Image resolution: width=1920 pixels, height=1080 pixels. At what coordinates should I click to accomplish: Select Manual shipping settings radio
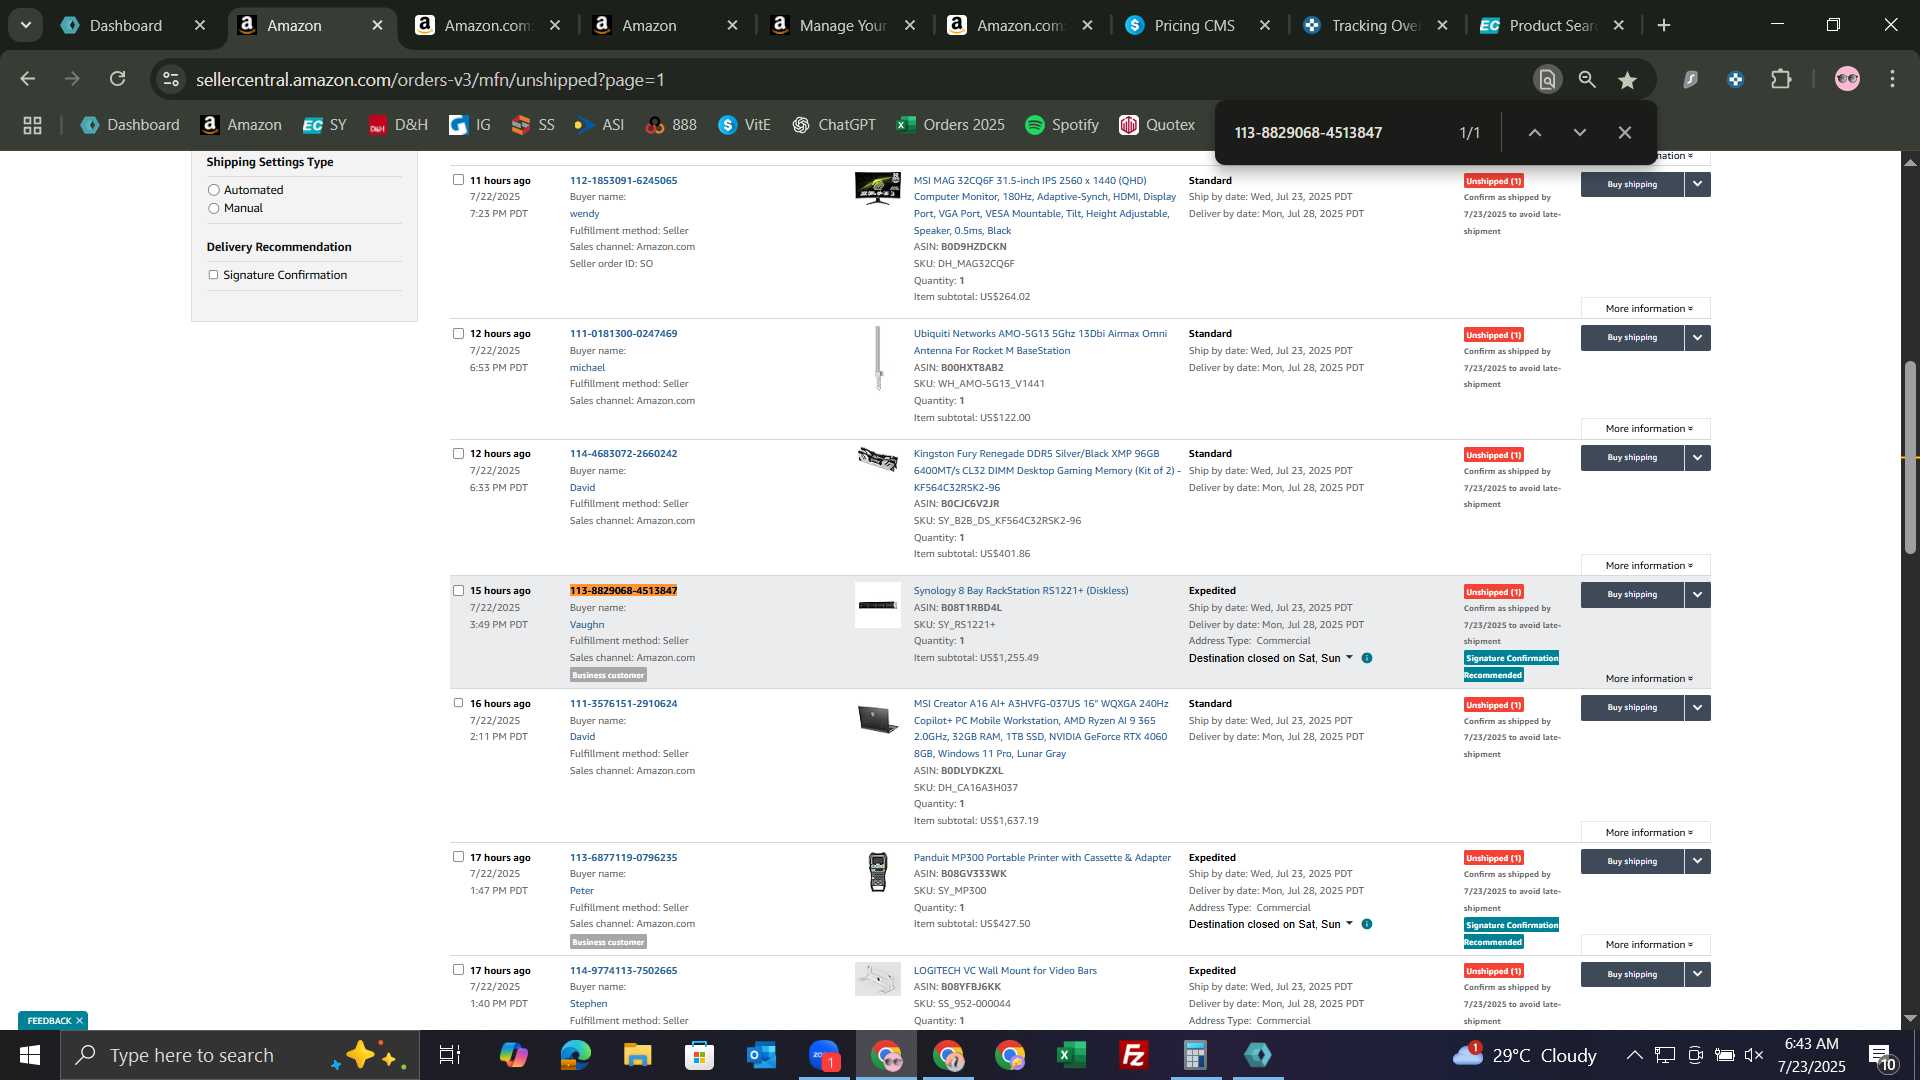coord(213,209)
